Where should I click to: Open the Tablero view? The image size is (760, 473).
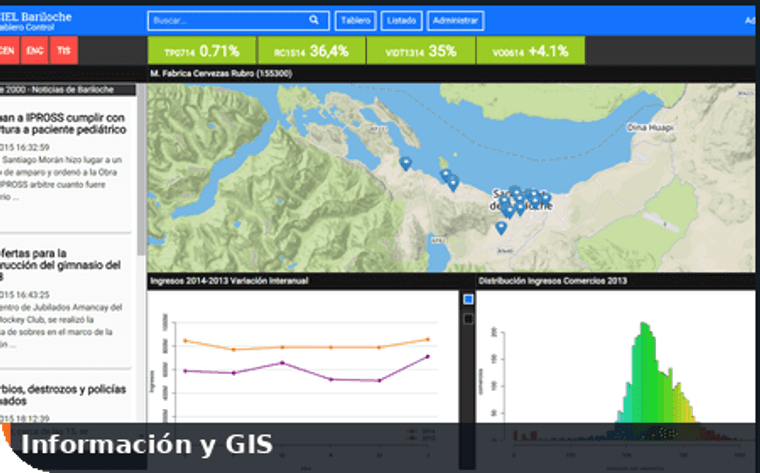355,20
